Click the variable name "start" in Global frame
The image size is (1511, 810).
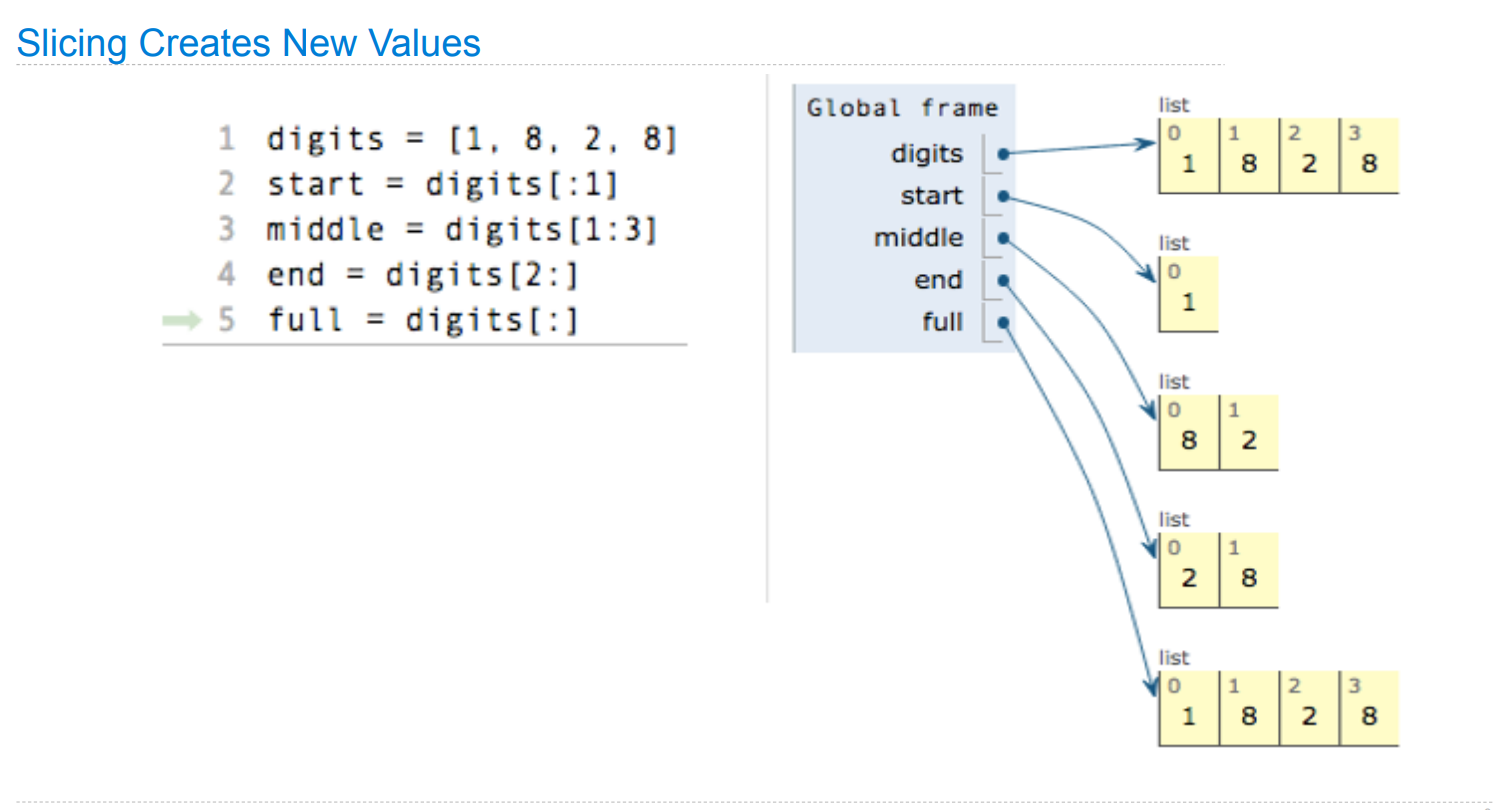pos(932,195)
